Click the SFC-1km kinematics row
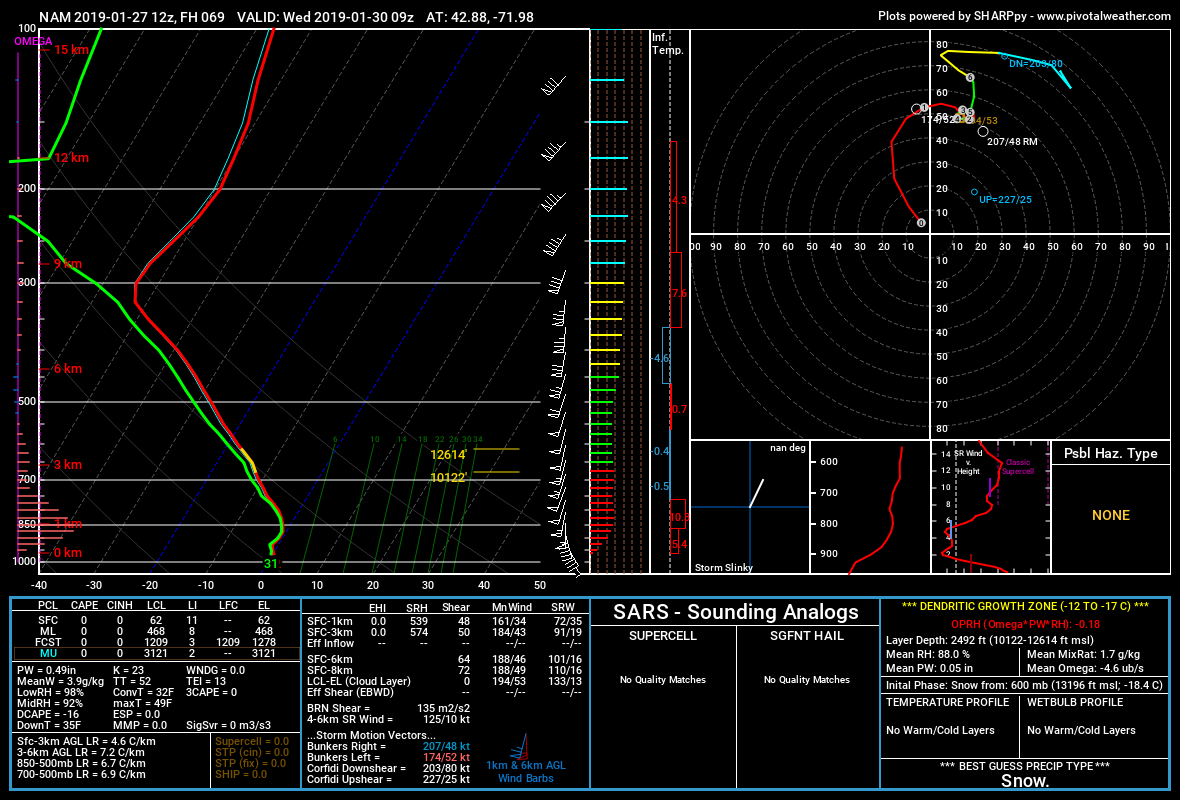The image size is (1180, 800). click(444, 622)
